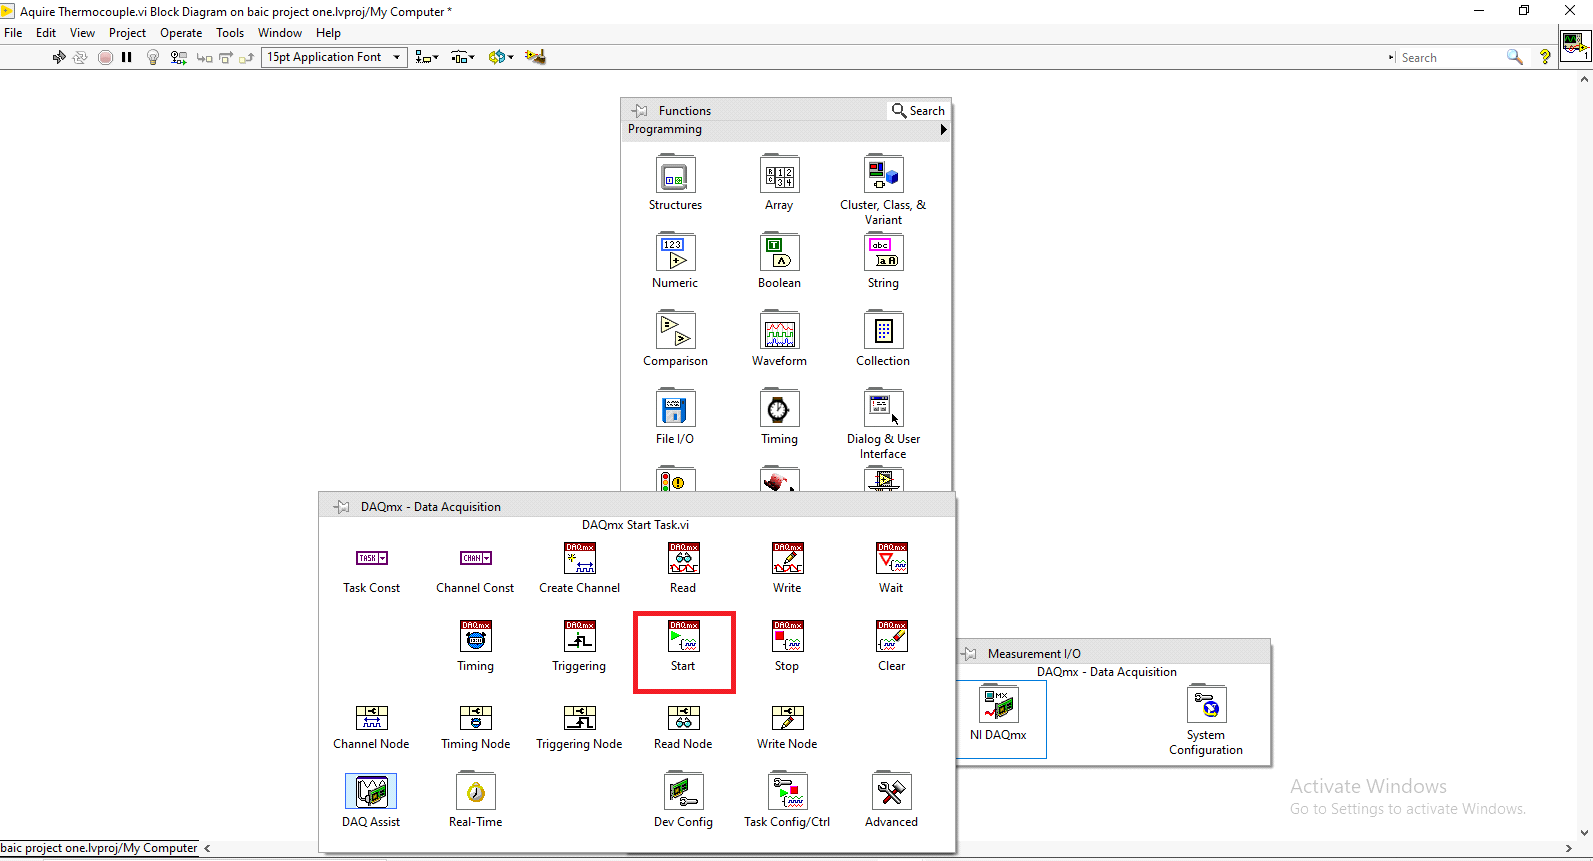
Task: Open the Collection functions palette
Action: pyautogui.click(x=883, y=331)
